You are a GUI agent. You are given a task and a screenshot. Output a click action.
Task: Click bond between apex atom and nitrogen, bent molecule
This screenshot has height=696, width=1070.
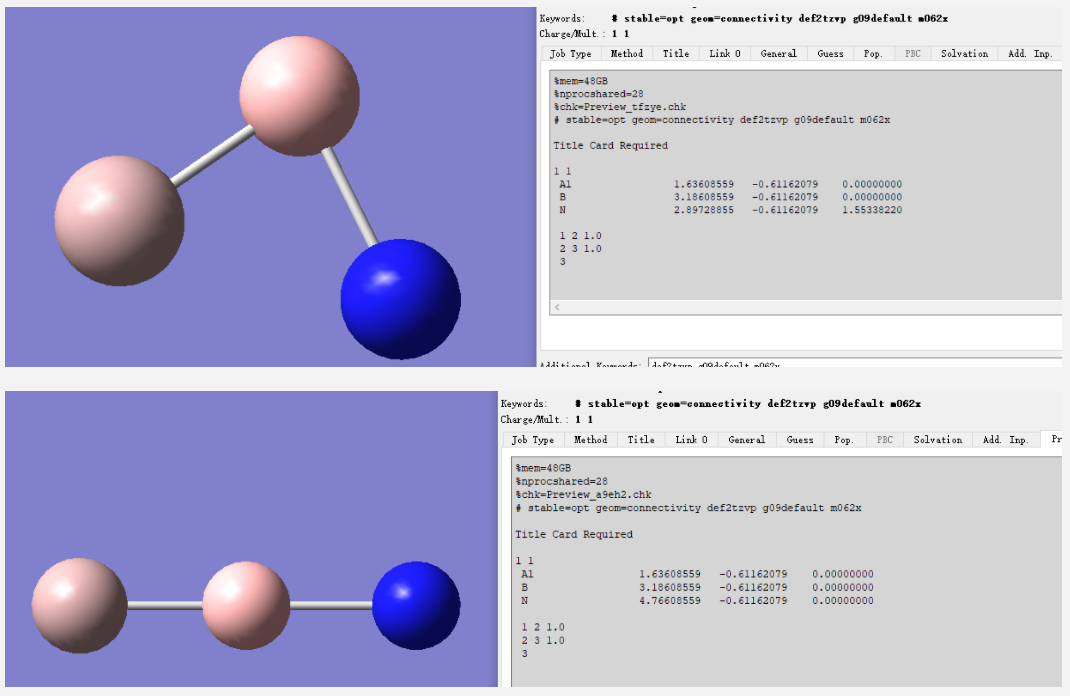tap(350, 195)
